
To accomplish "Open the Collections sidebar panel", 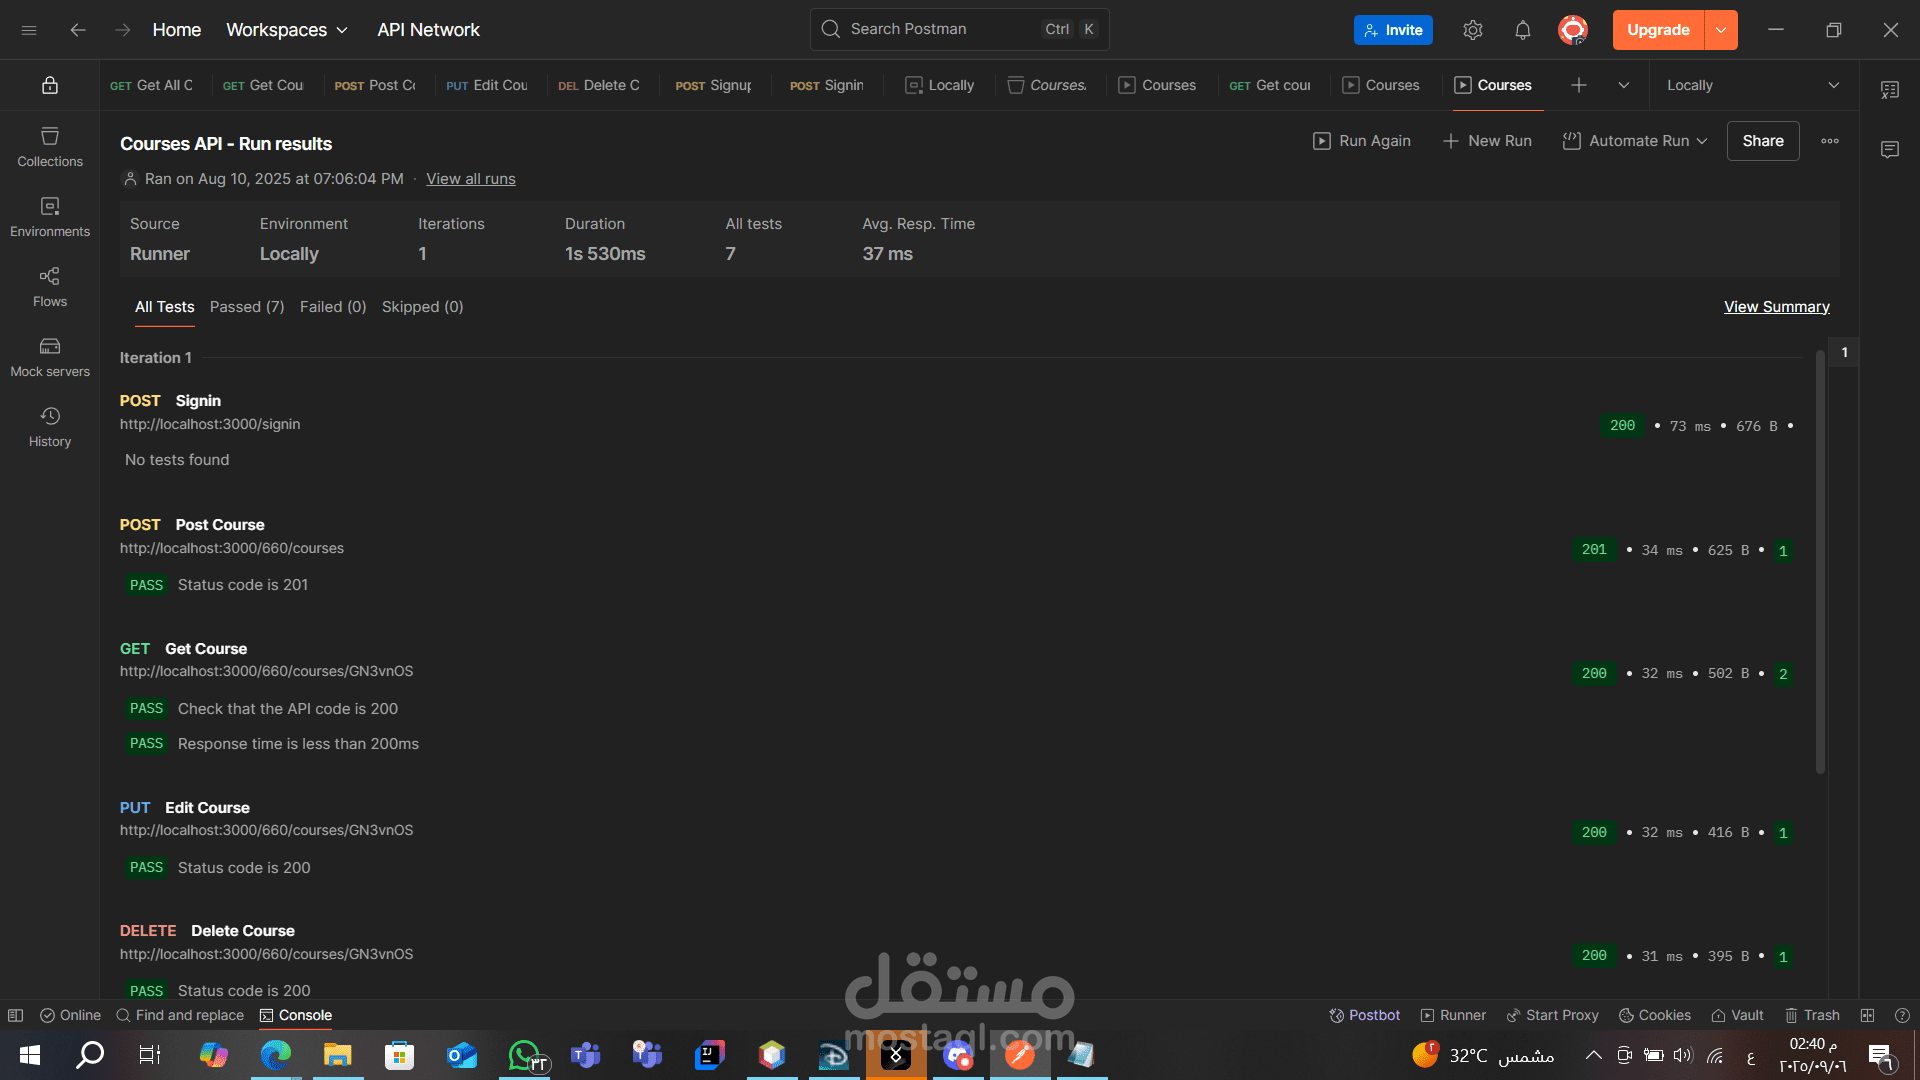I will [x=50, y=146].
